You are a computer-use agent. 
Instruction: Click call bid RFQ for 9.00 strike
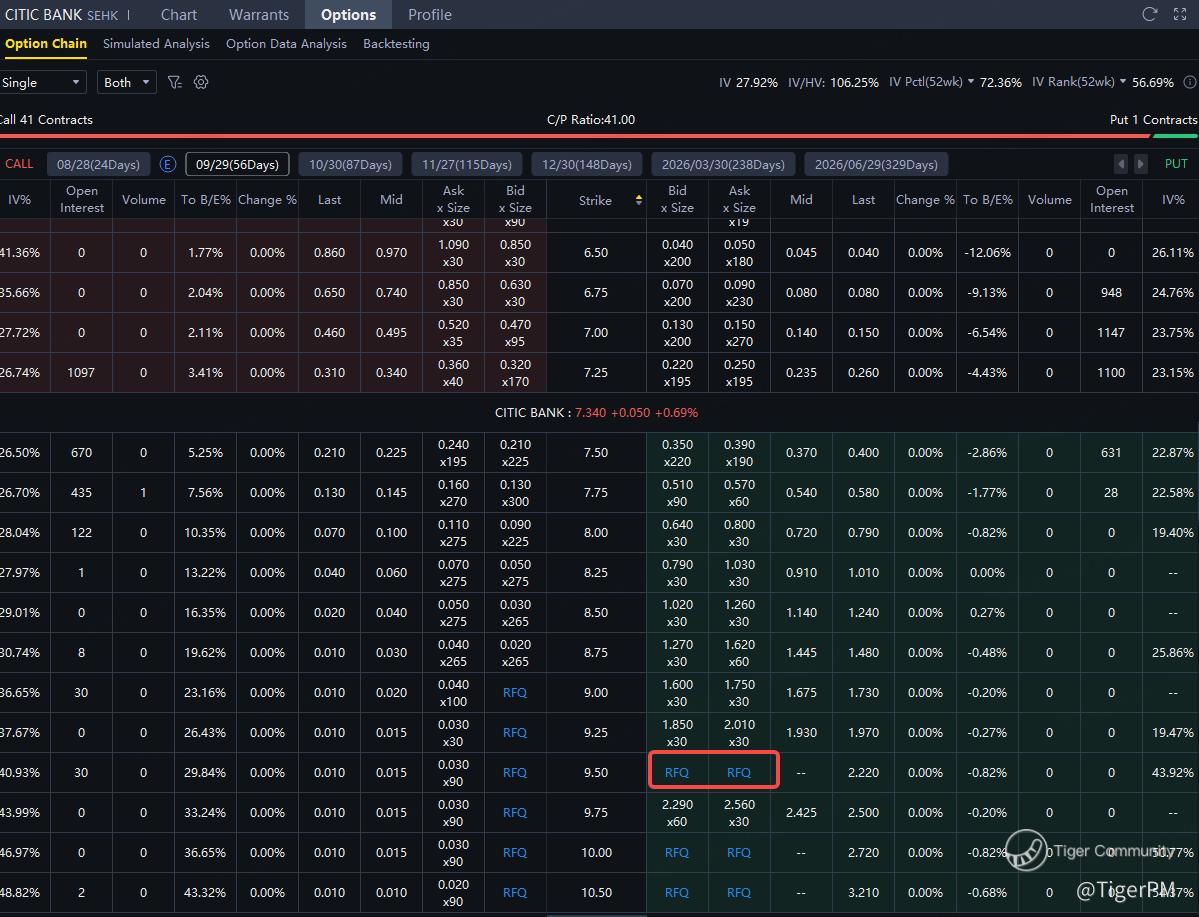[x=515, y=692]
